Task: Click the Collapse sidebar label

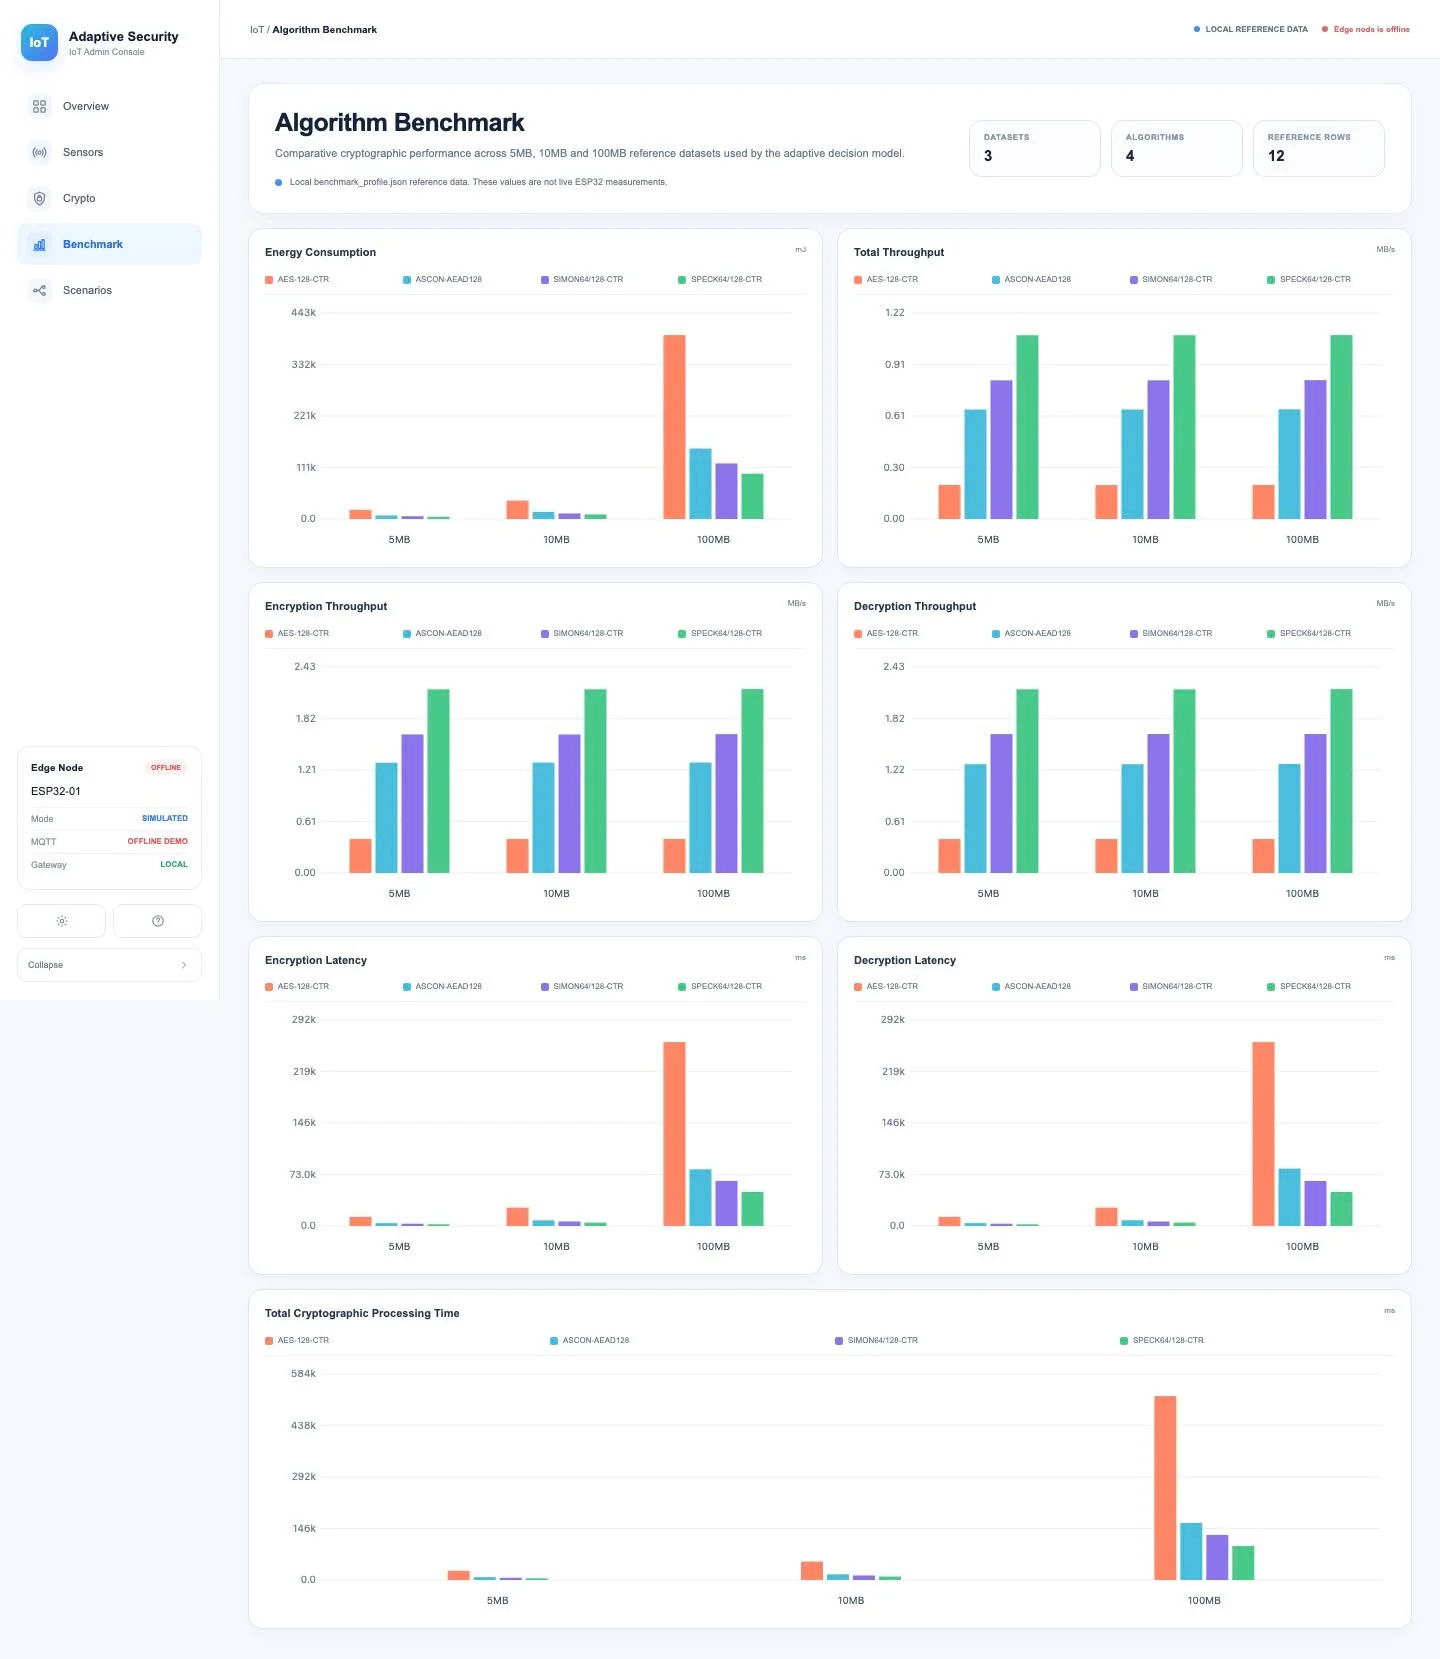Action: 45,965
